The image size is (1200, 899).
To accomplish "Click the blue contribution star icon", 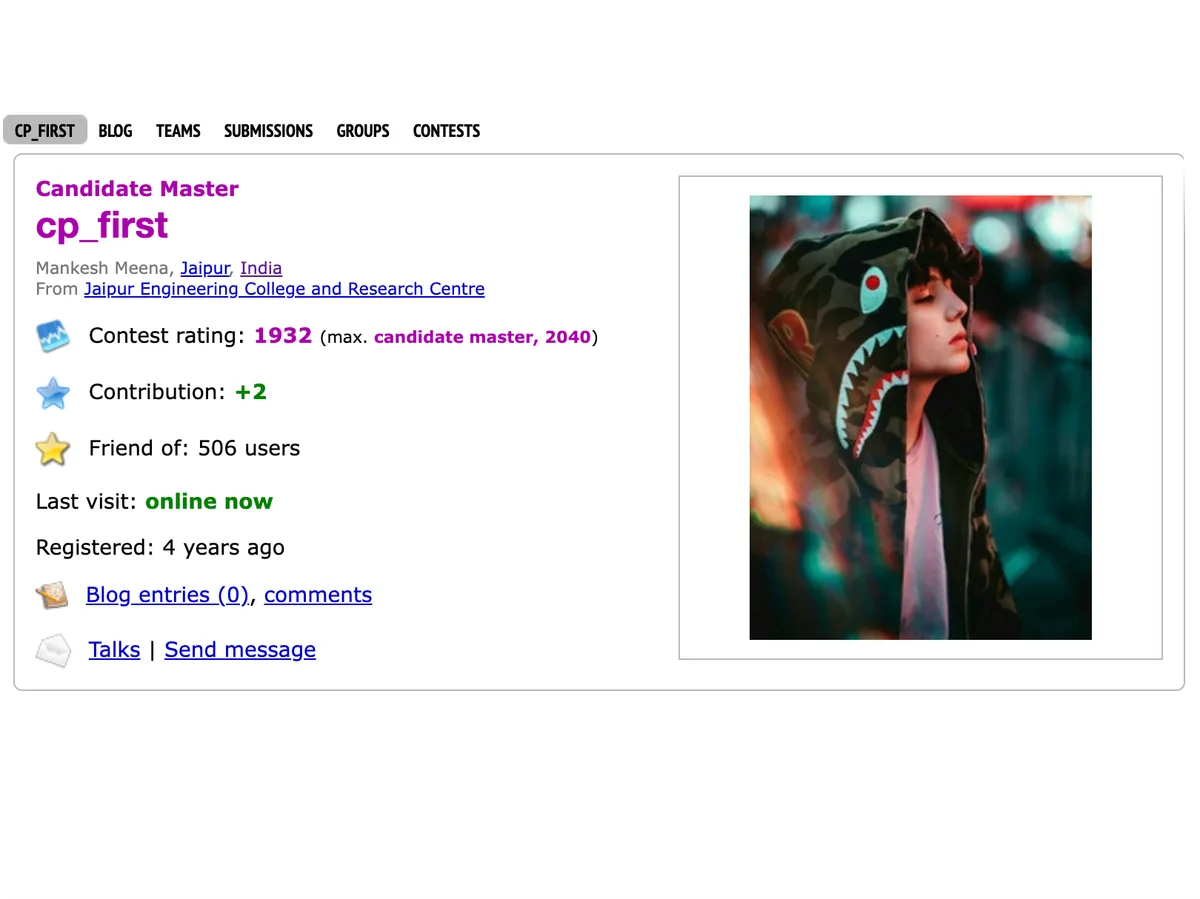I will [x=53, y=393].
